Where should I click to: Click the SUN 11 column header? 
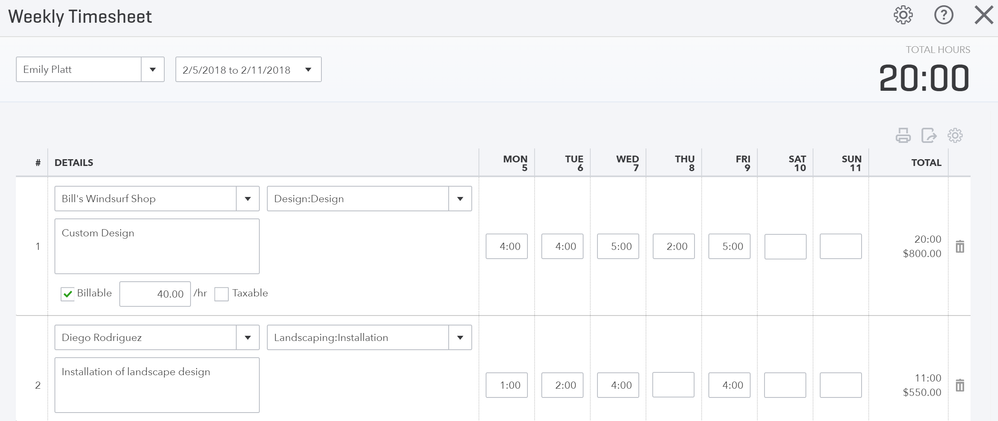click(852, 163)
